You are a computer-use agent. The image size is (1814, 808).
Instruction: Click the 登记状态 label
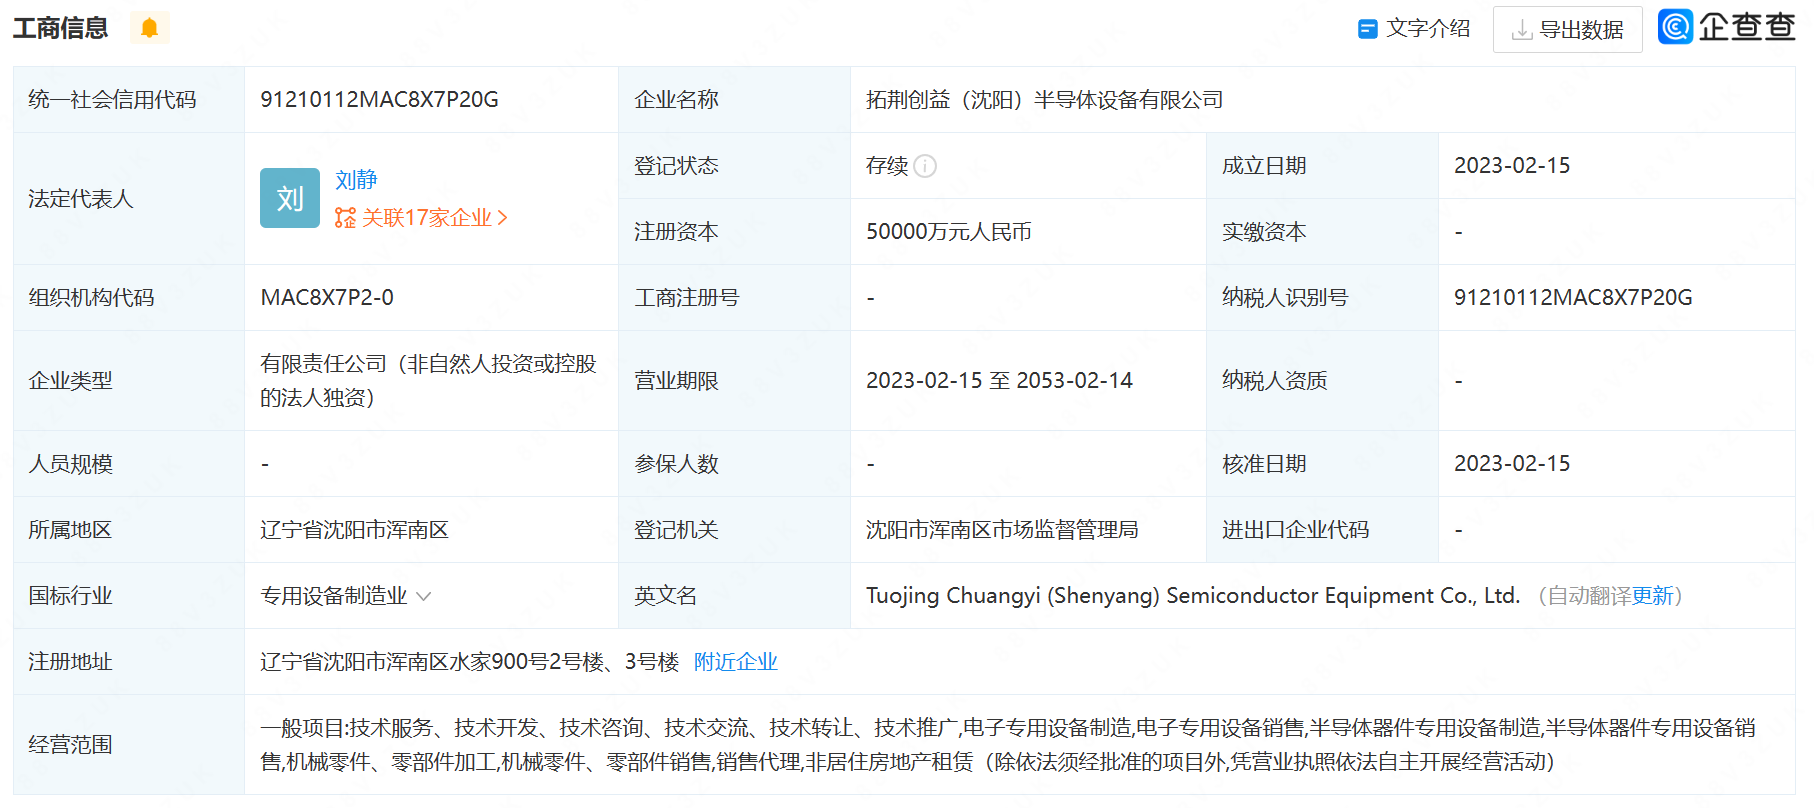click(x=676, y=166)
